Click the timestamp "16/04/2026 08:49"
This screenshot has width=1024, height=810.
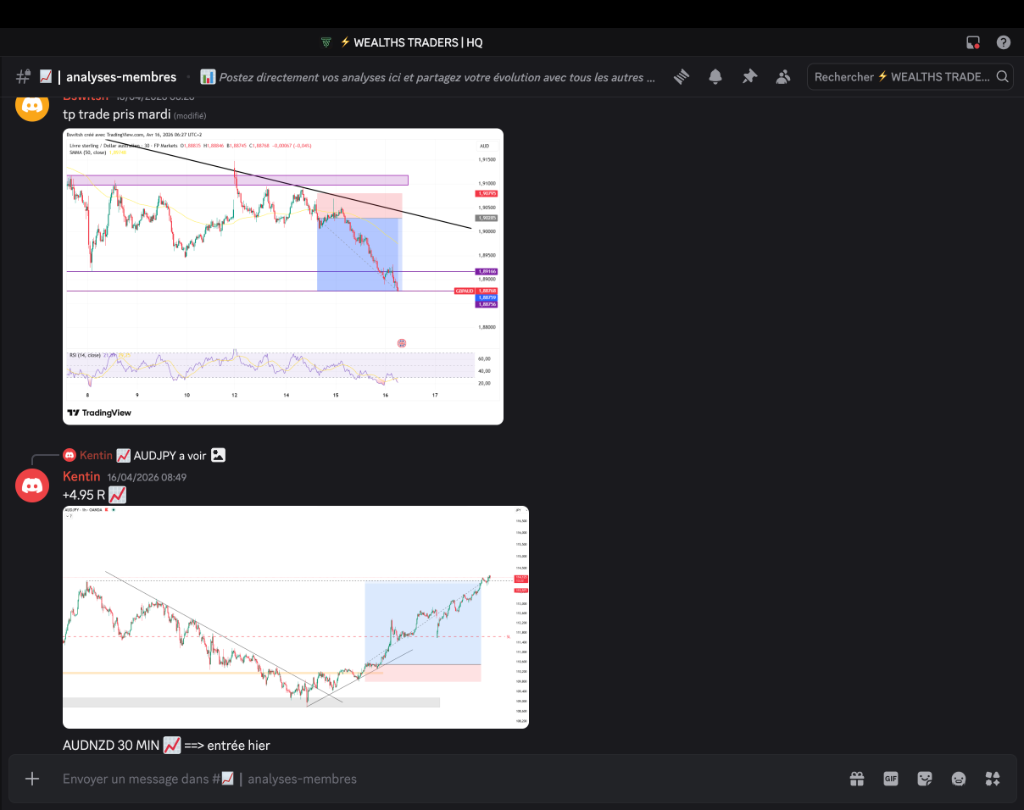pyautogui.click(x=147, y=478)
